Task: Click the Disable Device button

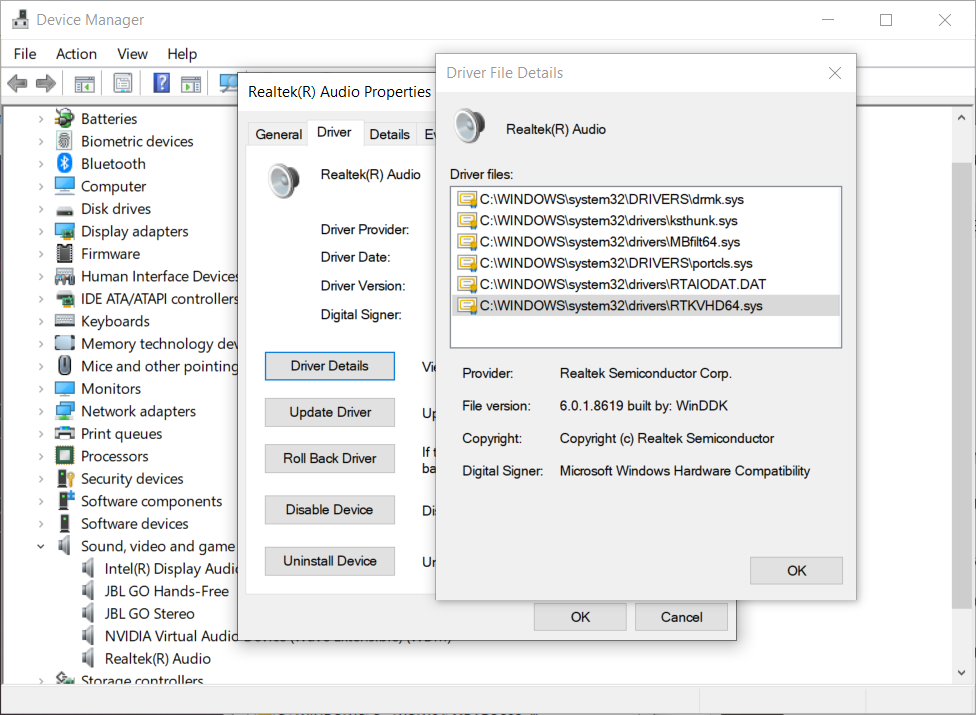Action: pos(330,510)
